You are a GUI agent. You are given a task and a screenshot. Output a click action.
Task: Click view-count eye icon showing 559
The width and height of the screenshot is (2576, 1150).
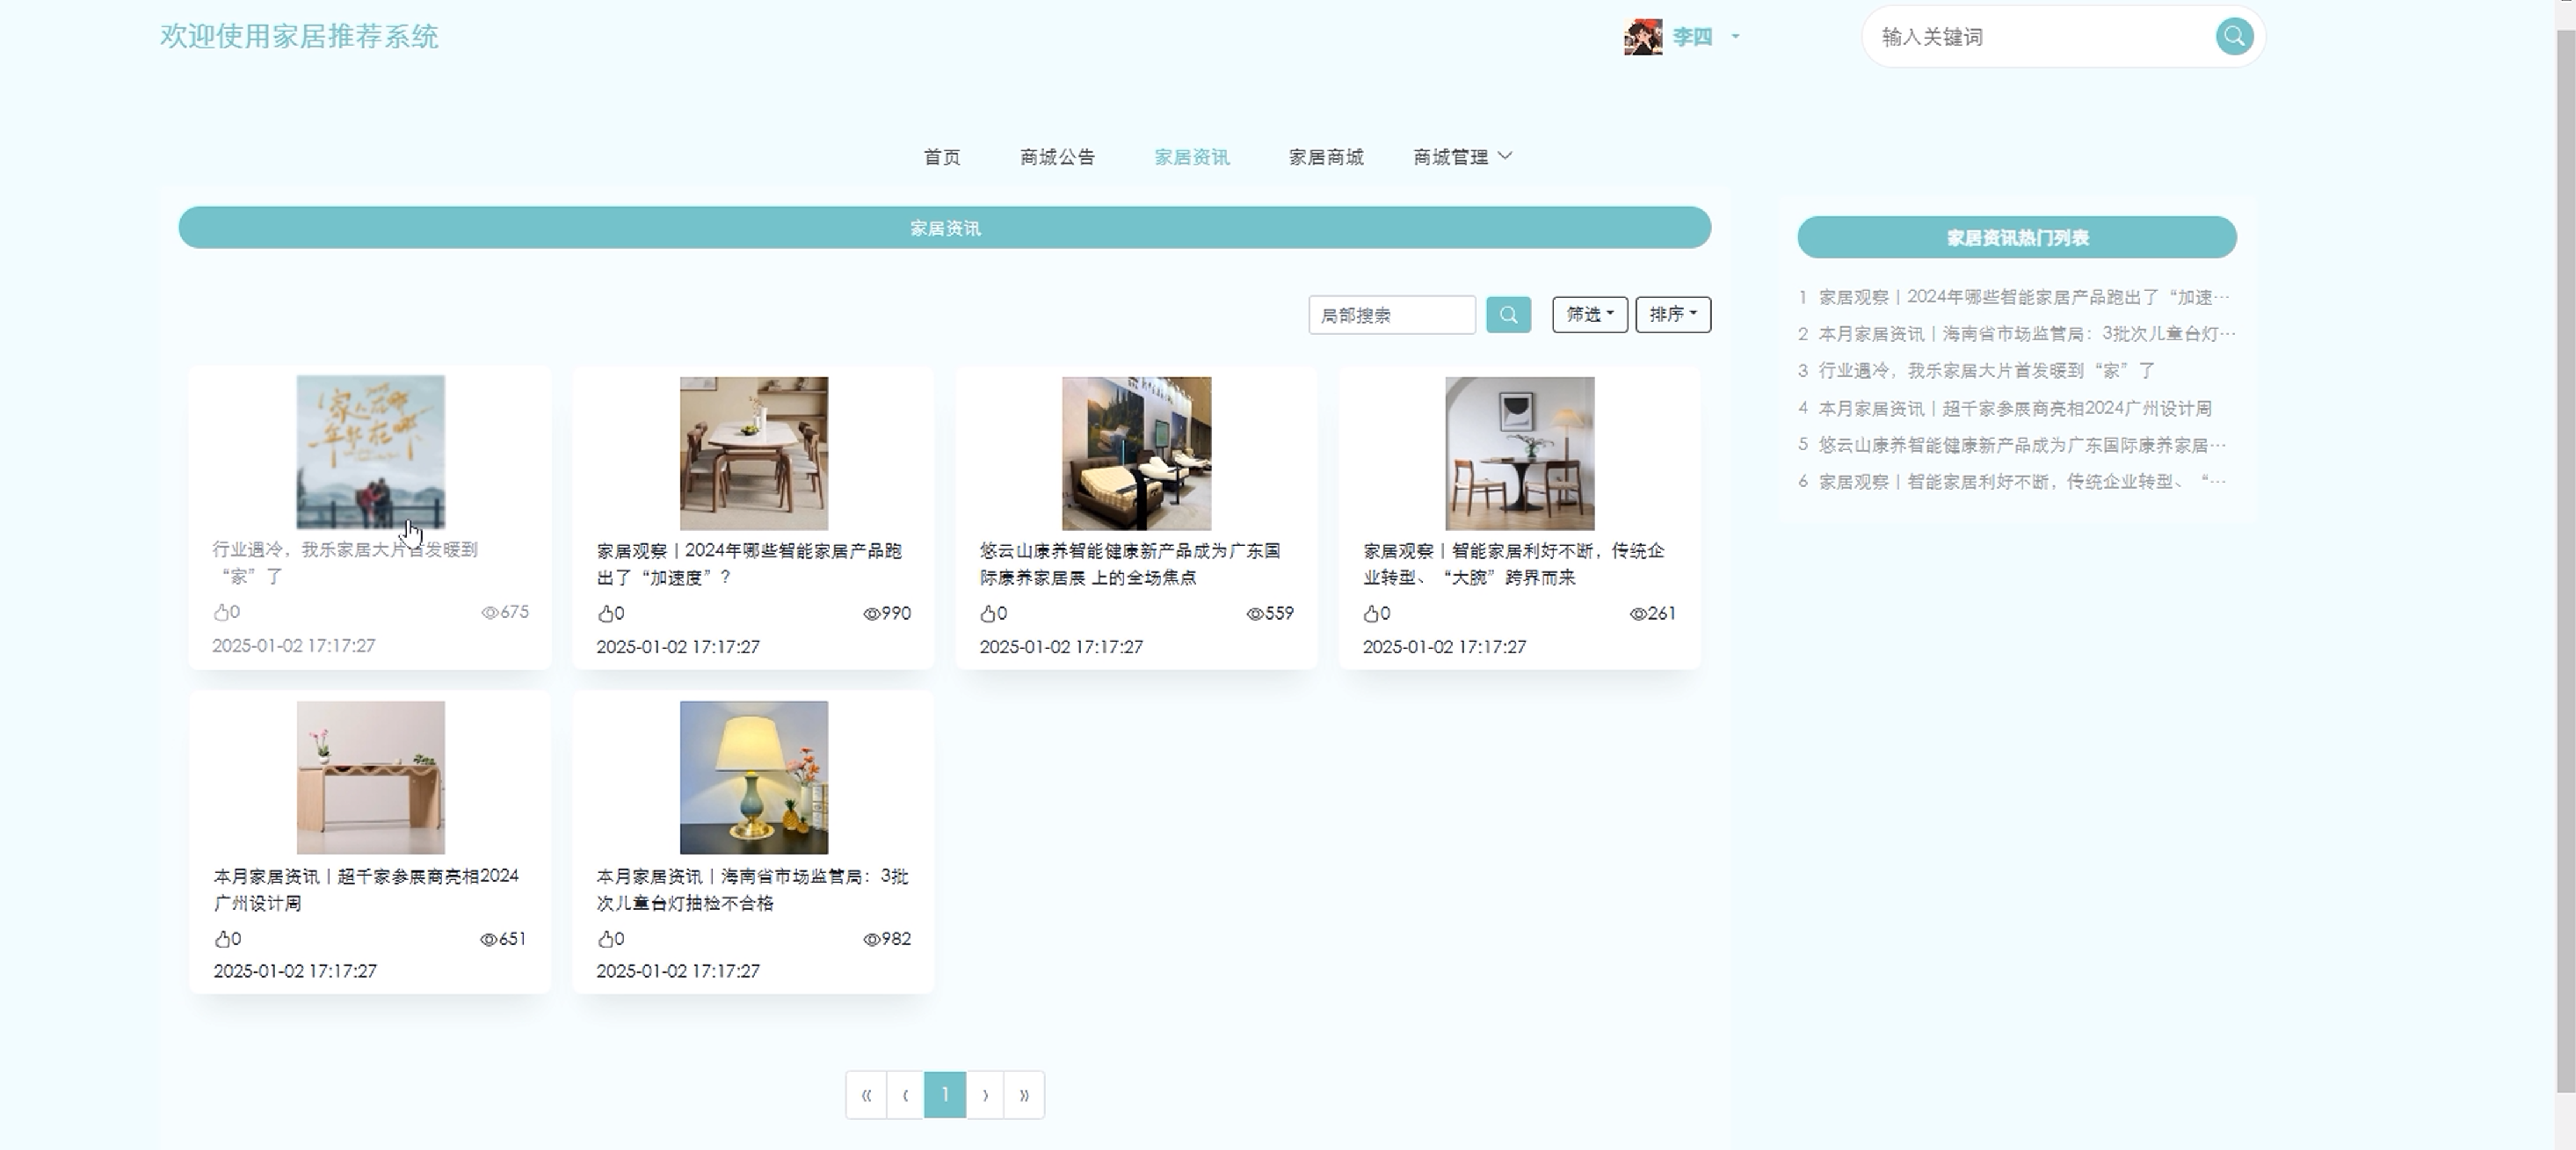point(1254,614)
